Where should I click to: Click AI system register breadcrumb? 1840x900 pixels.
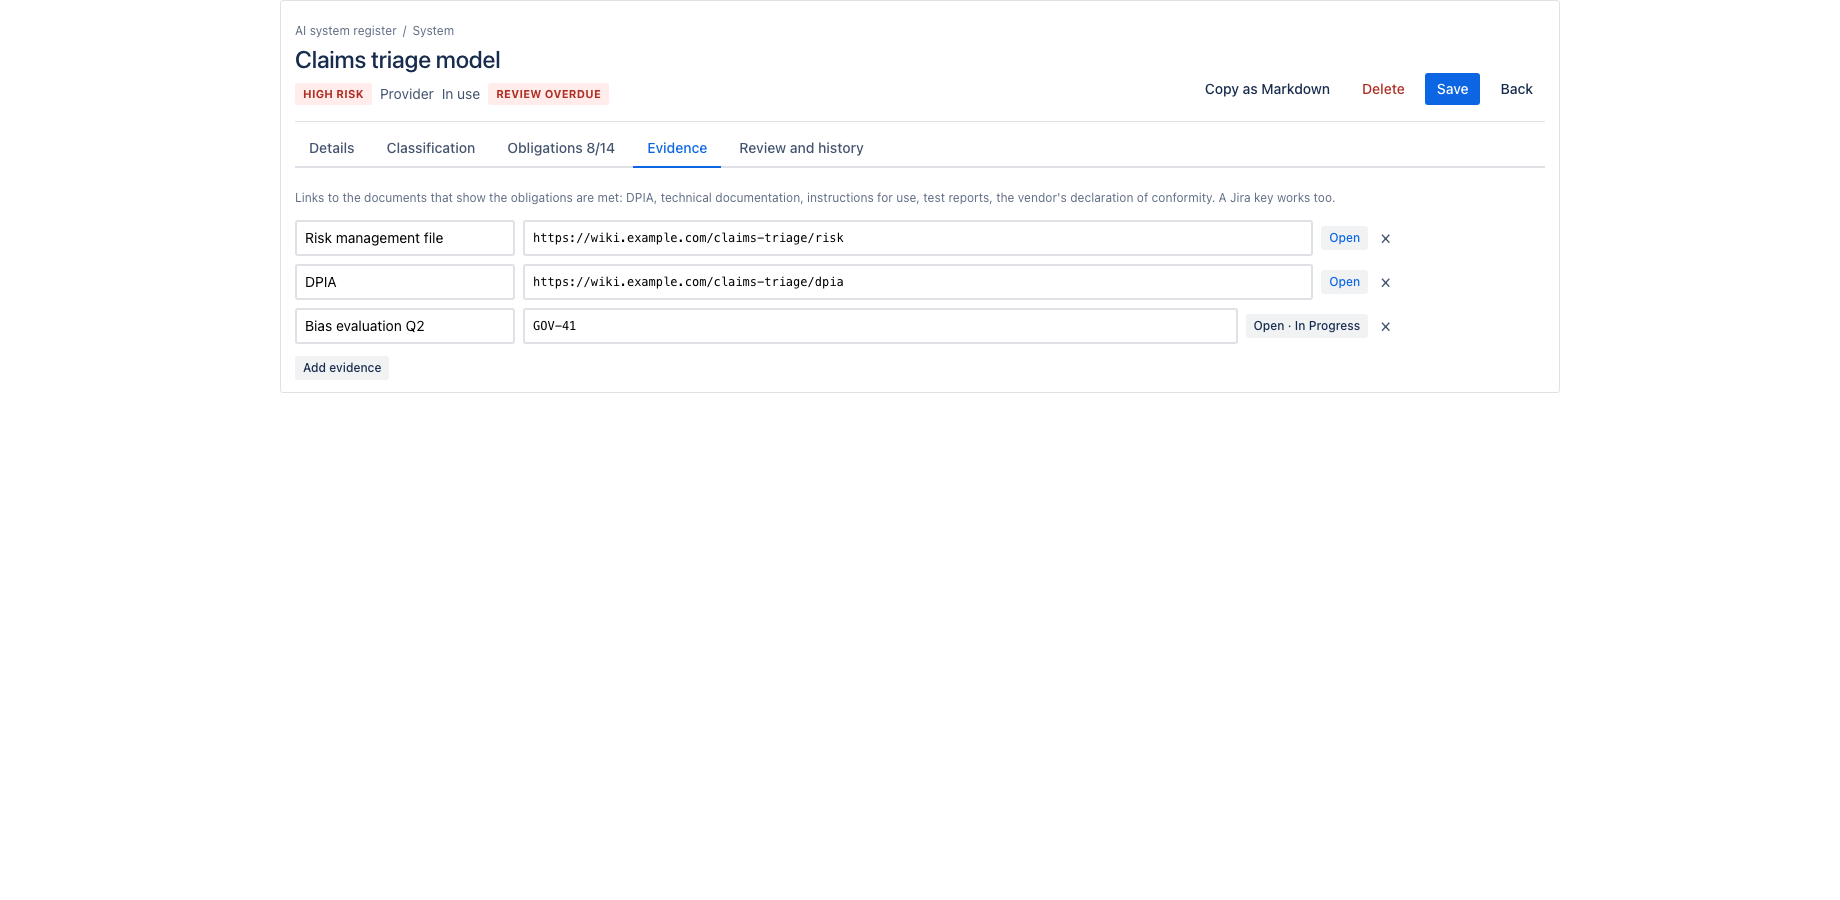[x=345, y=31]
